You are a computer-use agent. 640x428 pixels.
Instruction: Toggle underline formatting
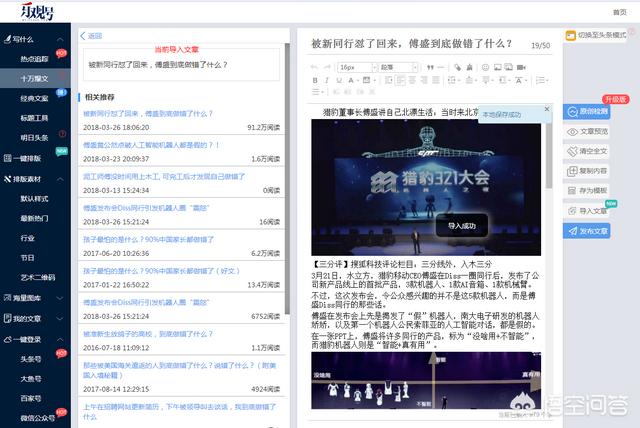339,80
